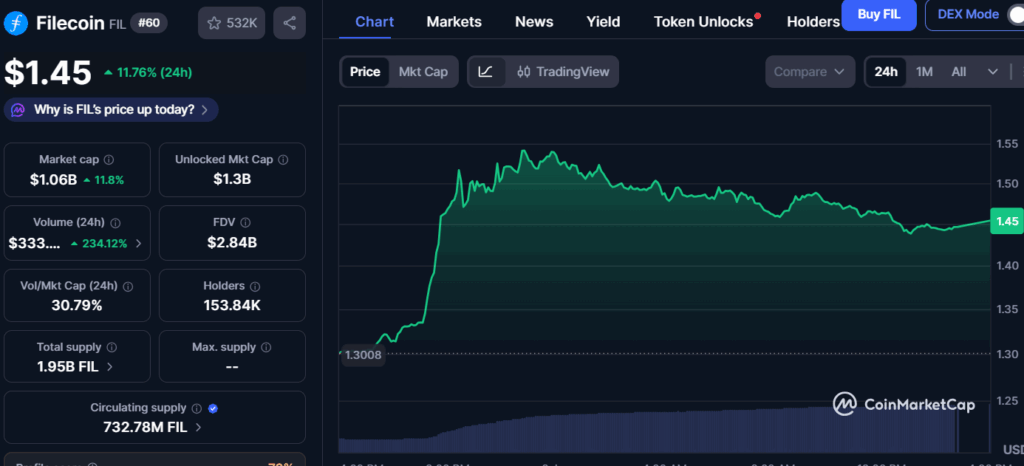This screenshot has height=466, width=1024.
Task: Open the Compare dropdown
Action: [x=810, y=72]
